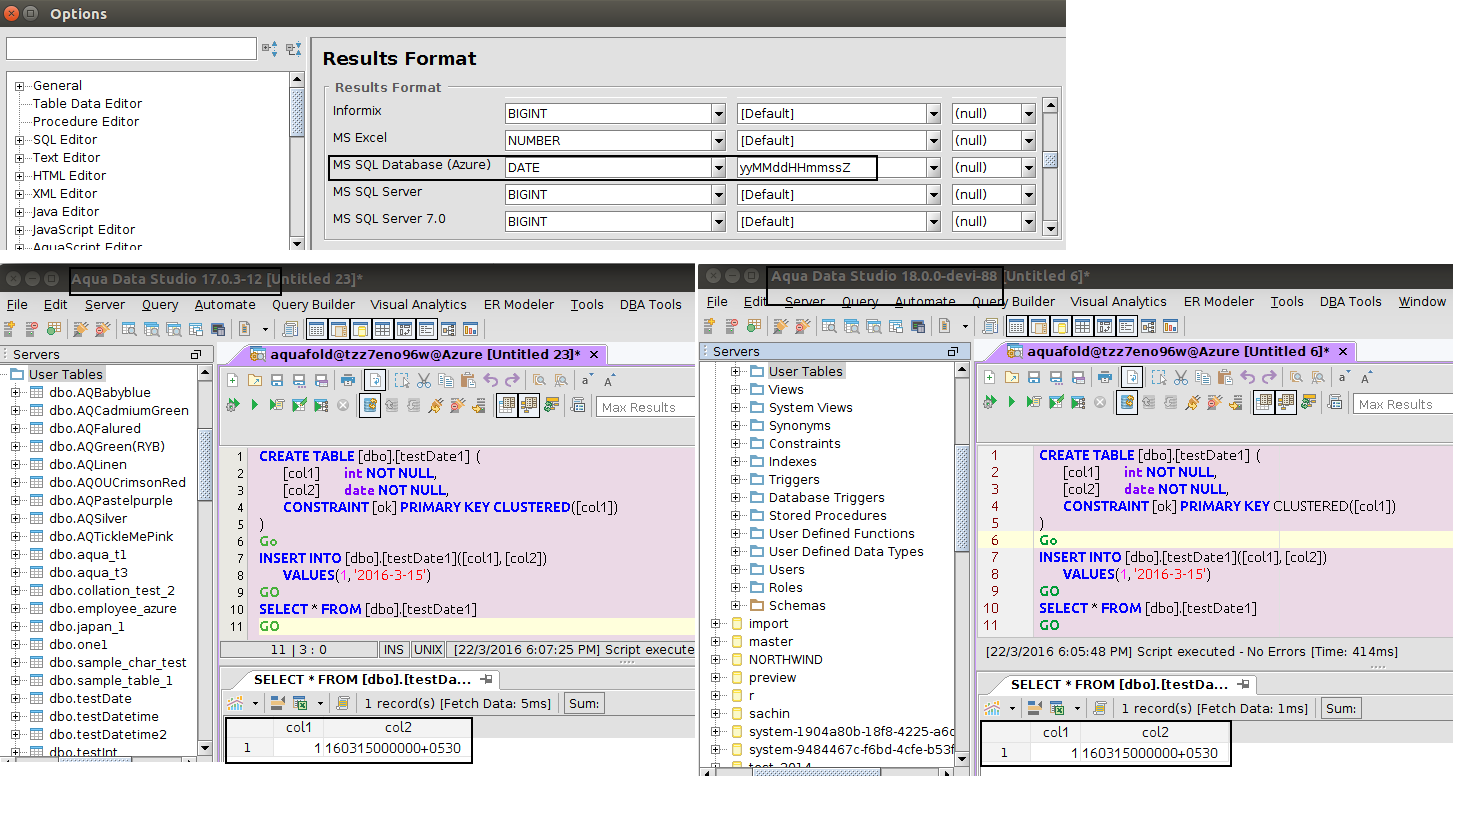
Task: Open Query menu in Aqua Data Studio 17.0.3
Action: [x=160, y=305]
